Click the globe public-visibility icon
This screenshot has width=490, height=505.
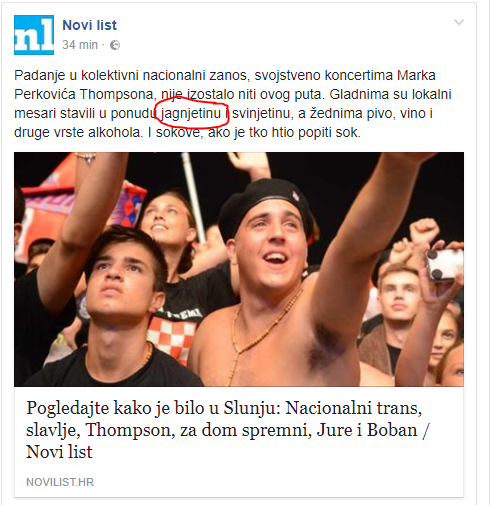pos(115,45)
